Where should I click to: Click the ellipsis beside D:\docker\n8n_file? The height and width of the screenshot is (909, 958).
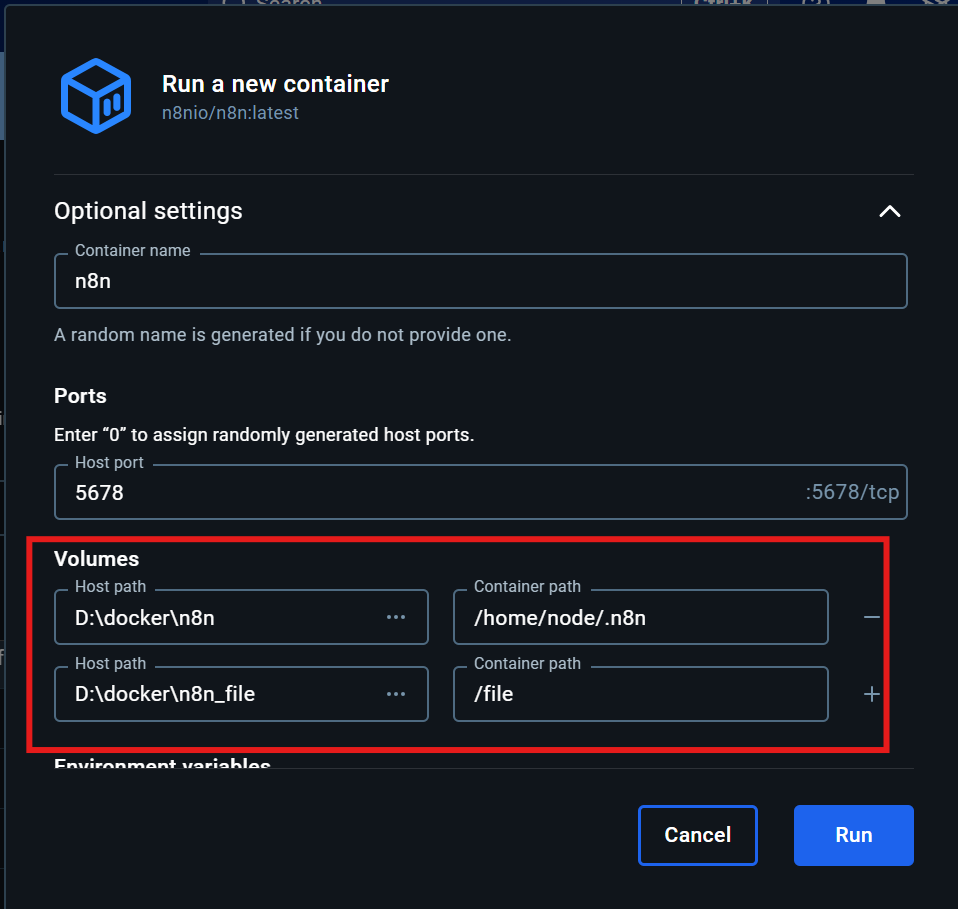click(x=398, y=694)
